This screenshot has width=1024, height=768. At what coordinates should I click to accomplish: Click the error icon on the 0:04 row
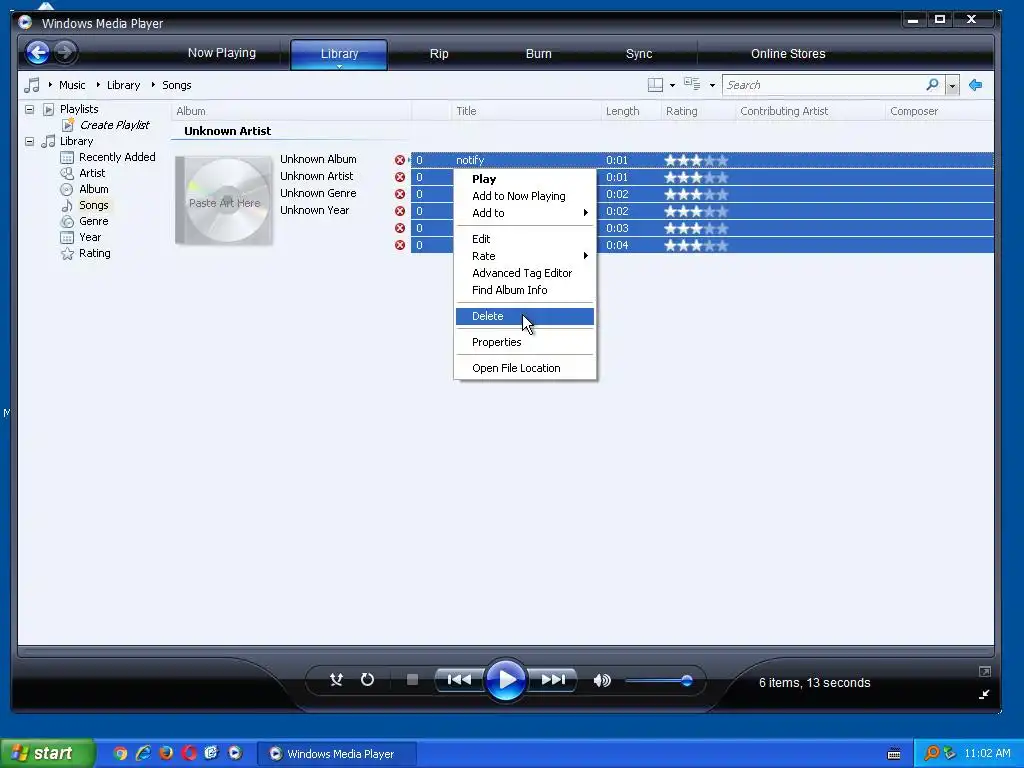(400, 245)
